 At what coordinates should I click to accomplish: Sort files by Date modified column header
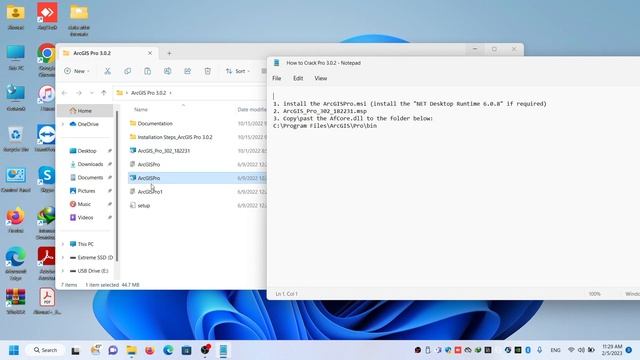[251, 109]
